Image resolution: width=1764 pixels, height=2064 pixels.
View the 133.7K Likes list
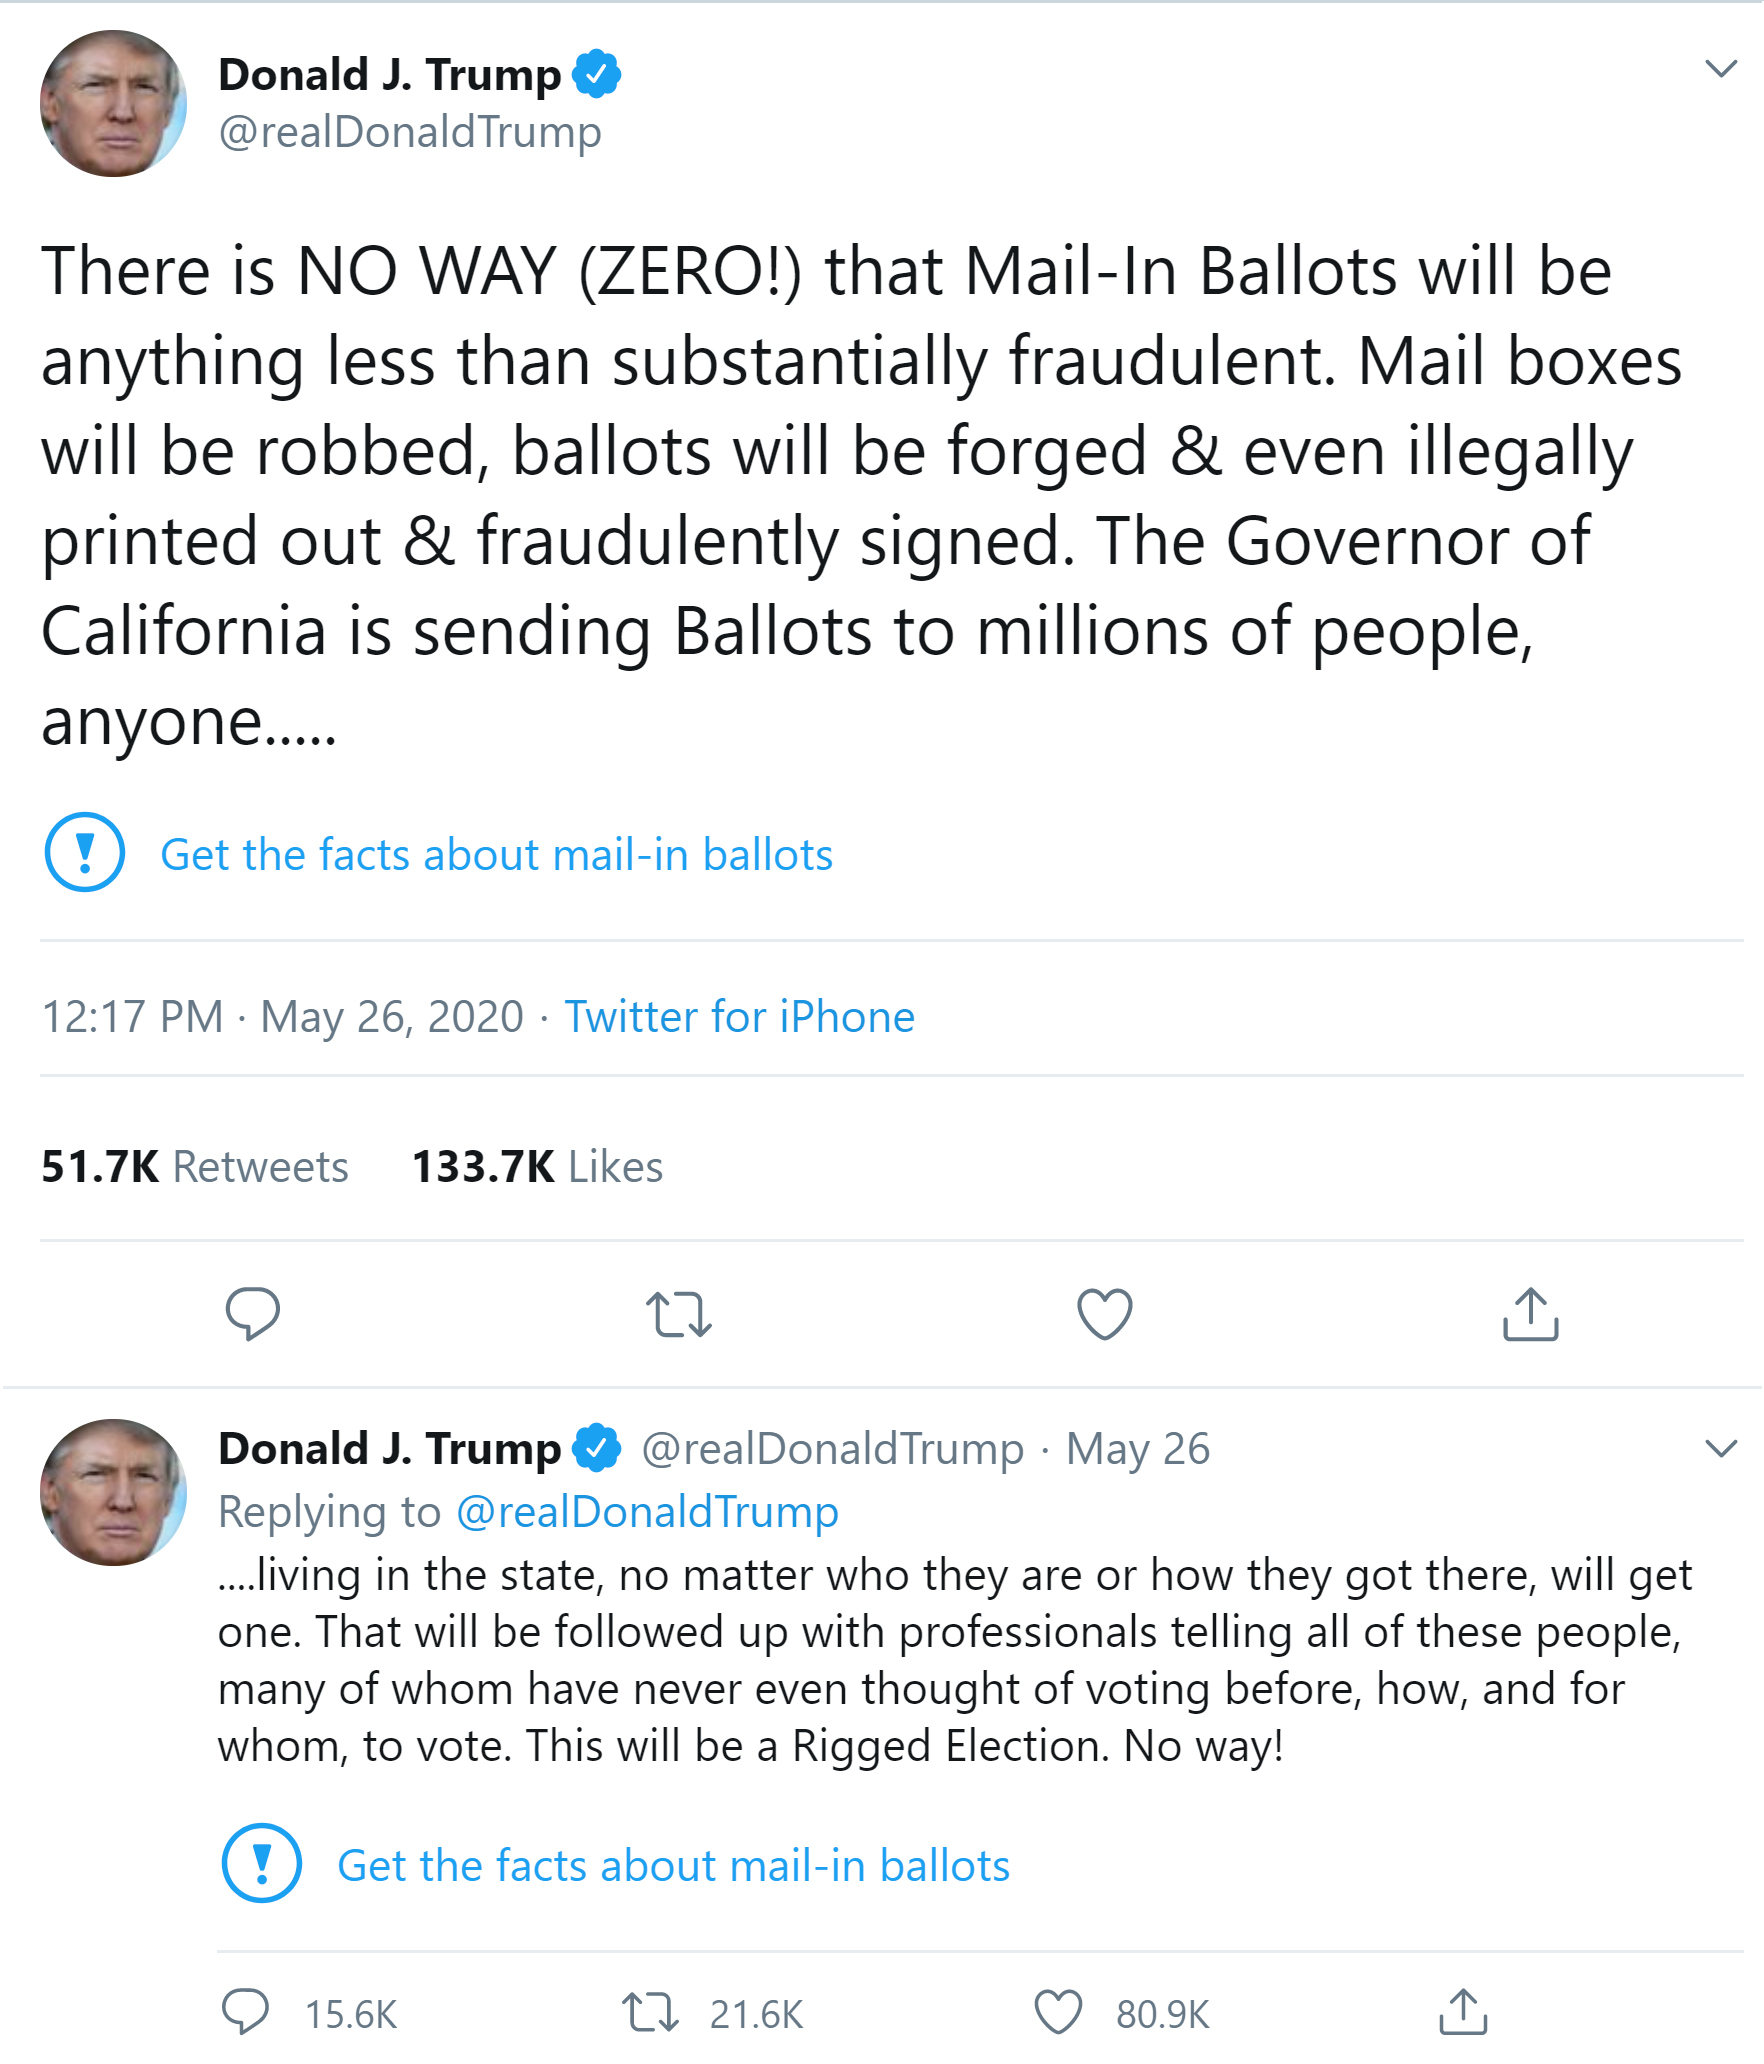pyautogui.click(x=537, y=1167)
